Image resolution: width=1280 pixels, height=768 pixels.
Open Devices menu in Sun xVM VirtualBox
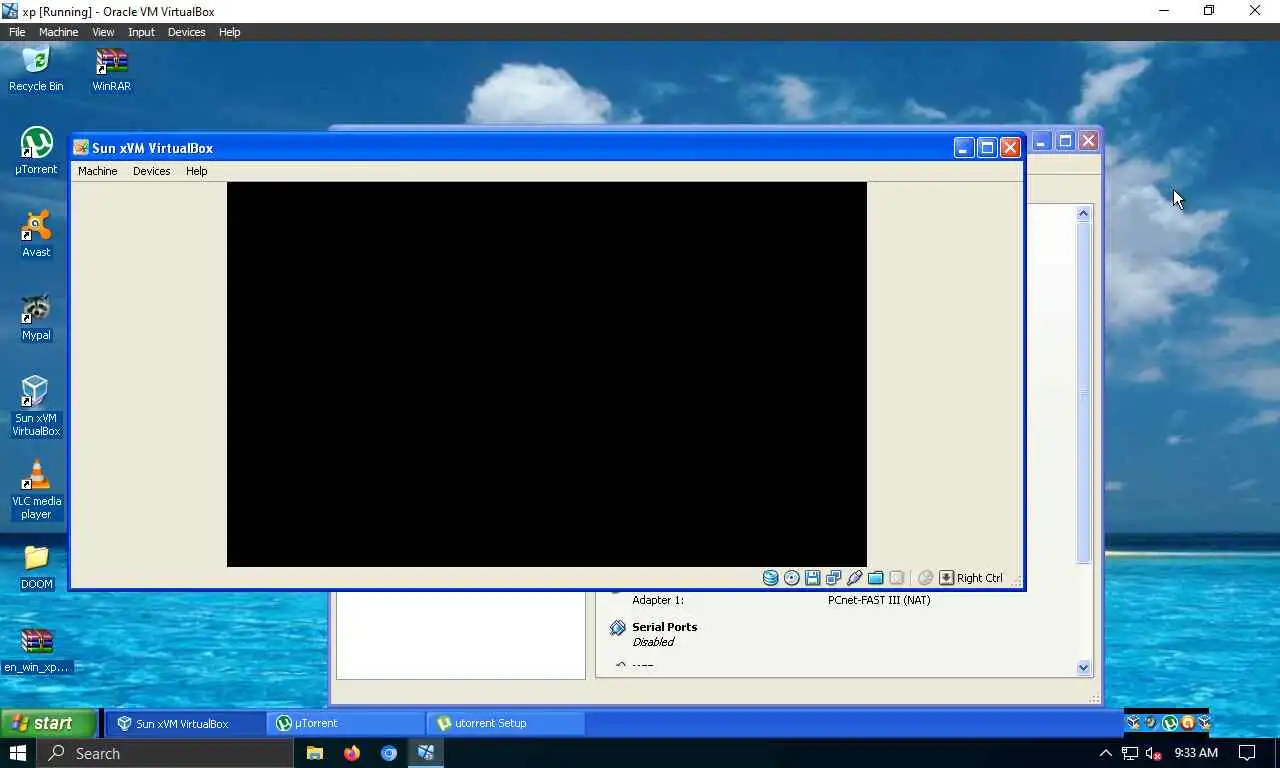(x=151, y=171)
